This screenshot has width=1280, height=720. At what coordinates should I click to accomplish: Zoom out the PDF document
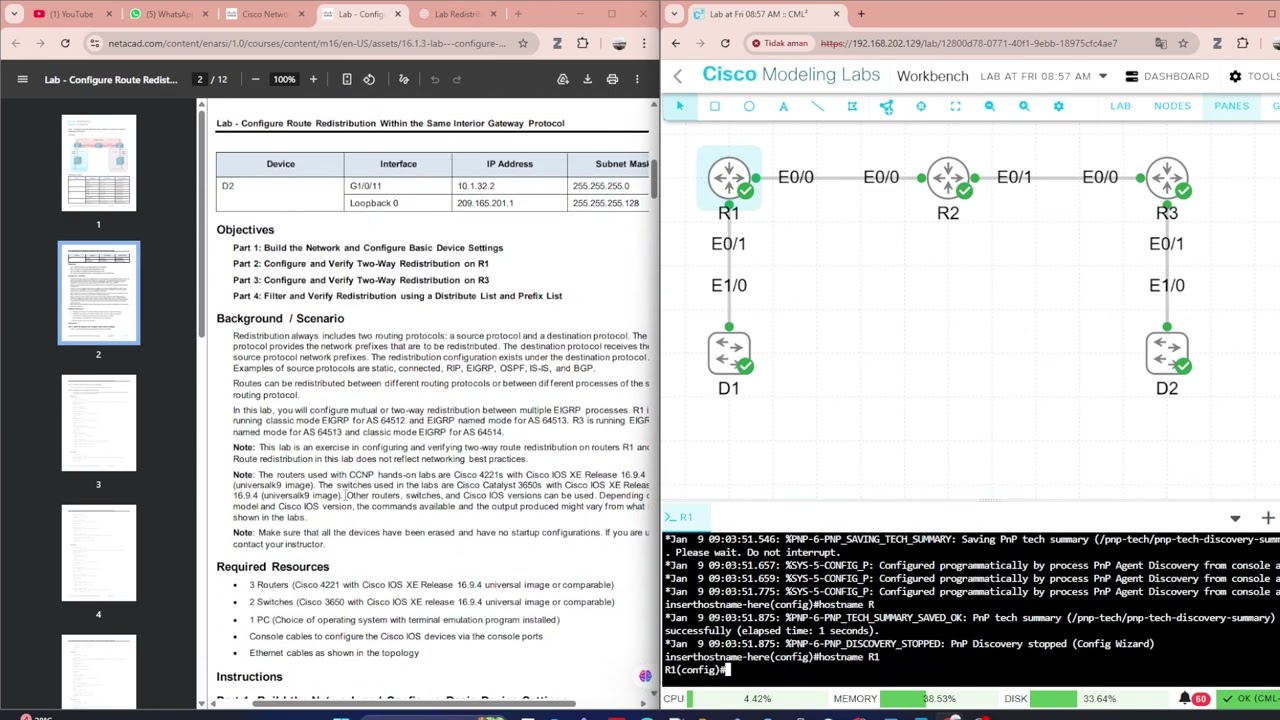point(255,79)
